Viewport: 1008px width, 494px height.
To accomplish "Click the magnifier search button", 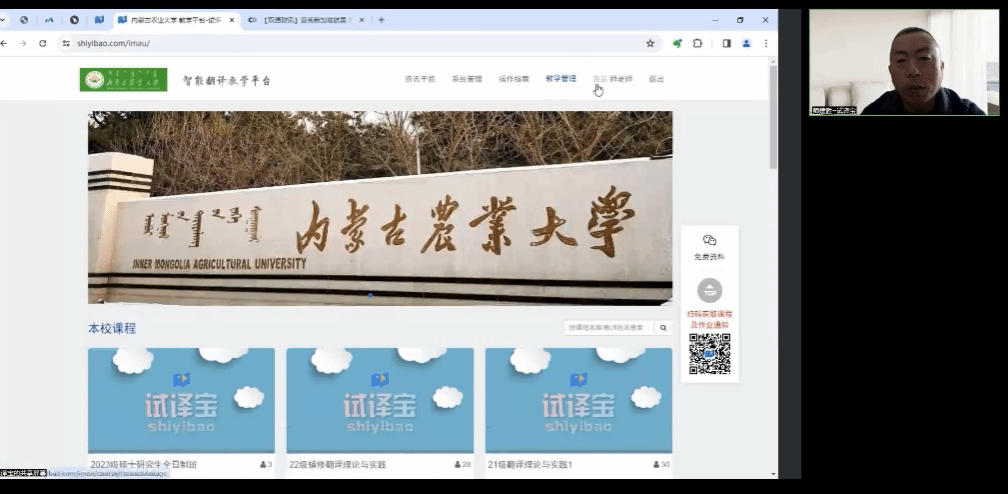I will [x=663, y=327].
